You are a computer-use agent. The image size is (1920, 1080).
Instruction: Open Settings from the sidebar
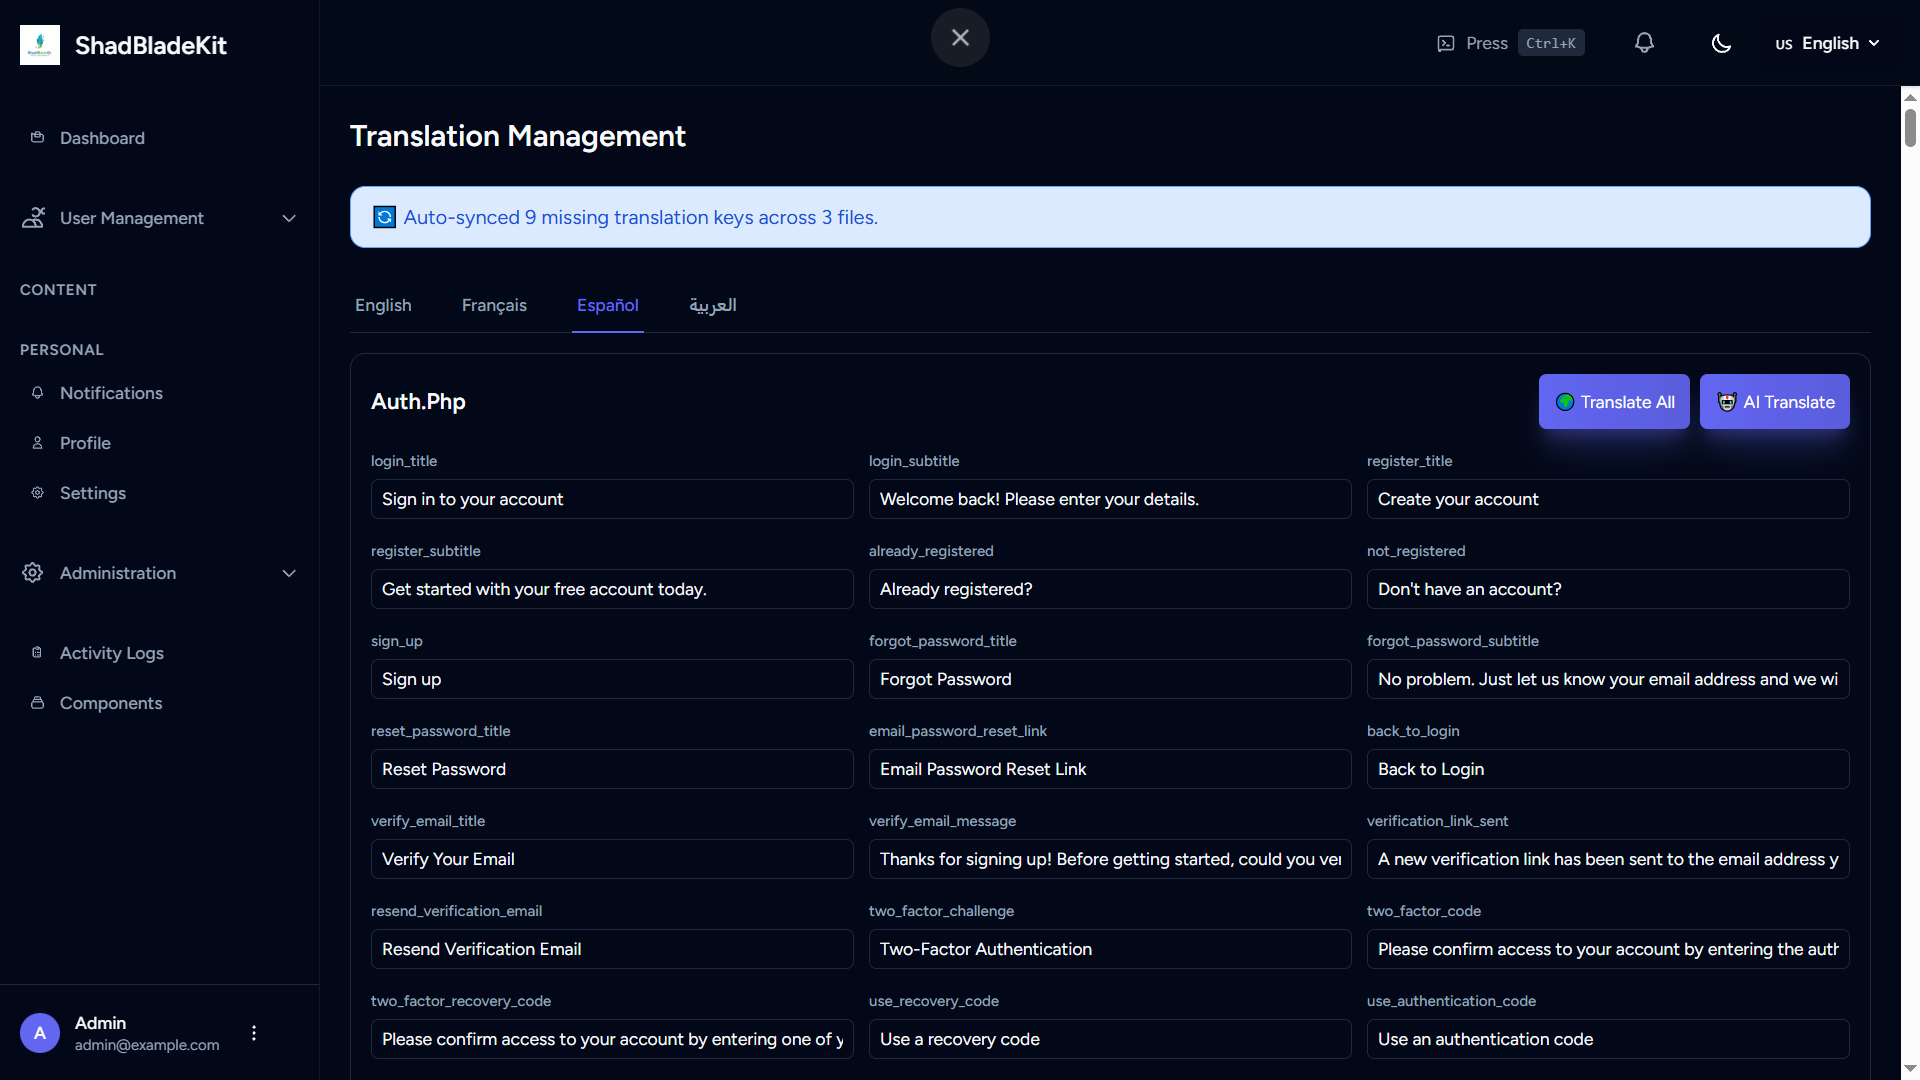92,493
